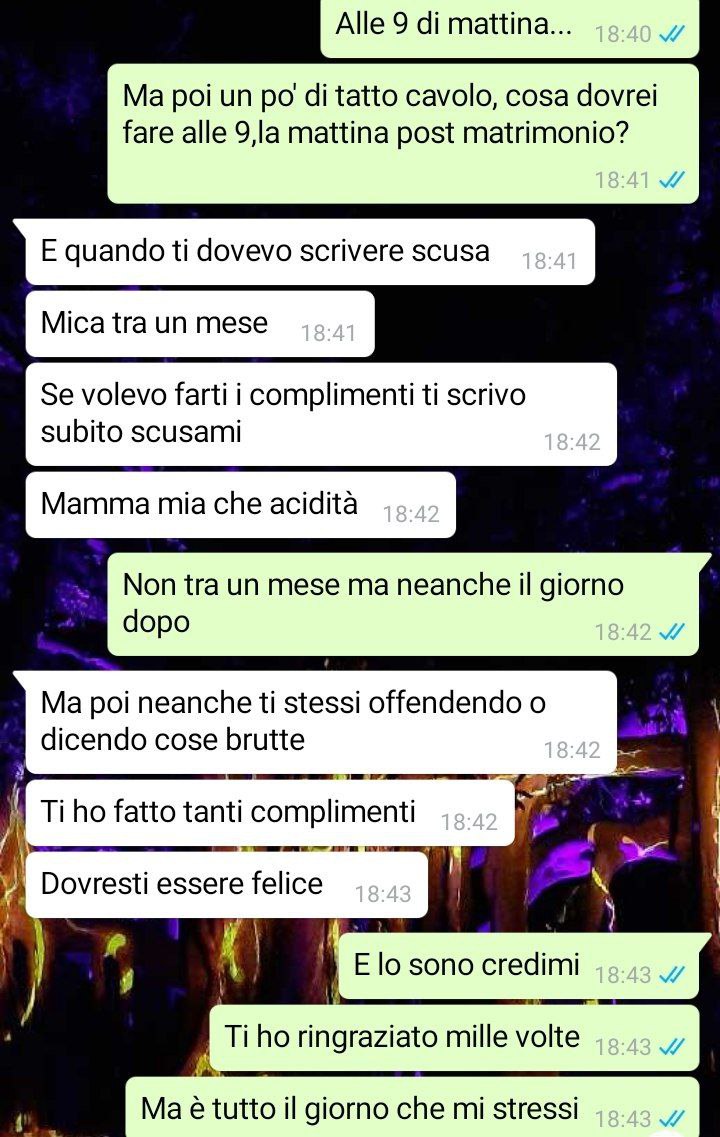Tap the 18:41 timestamp on "Mica tra un mese"

[x=328, y=333]
